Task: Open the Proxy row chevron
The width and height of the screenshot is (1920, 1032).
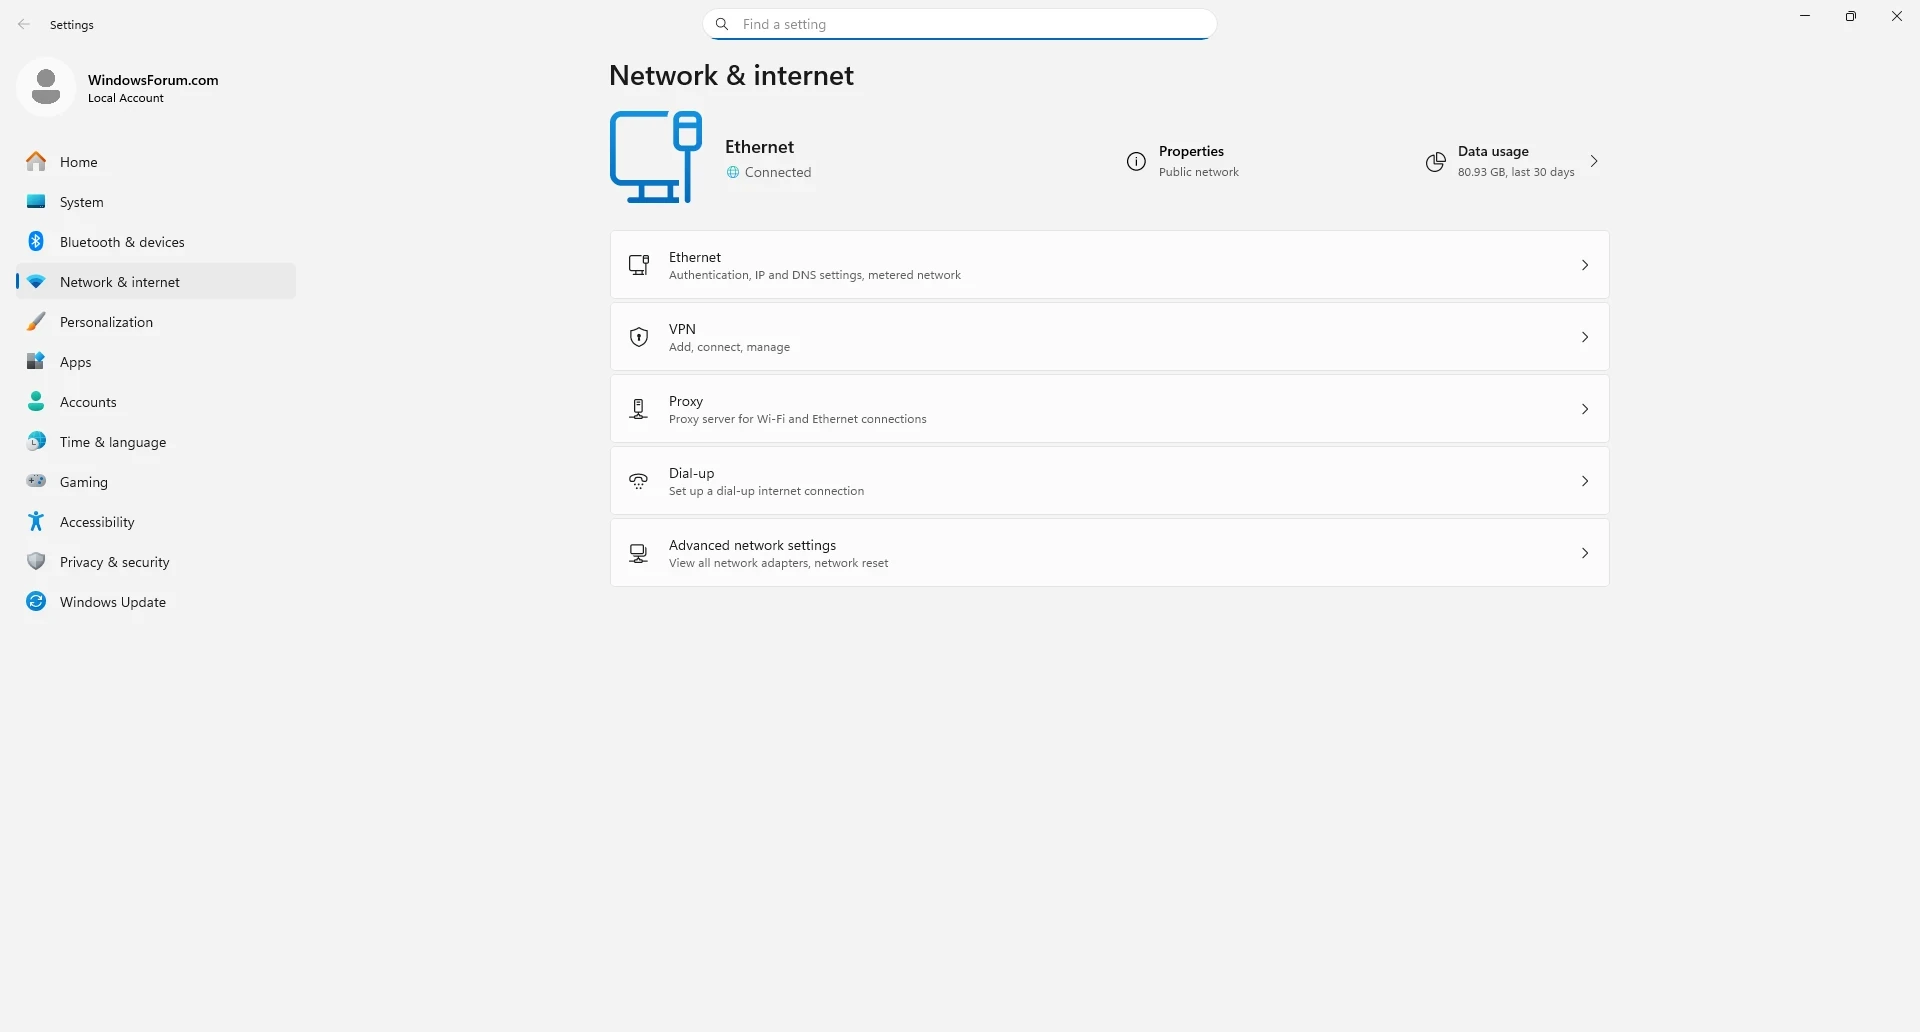Action: coord(1585,409)
